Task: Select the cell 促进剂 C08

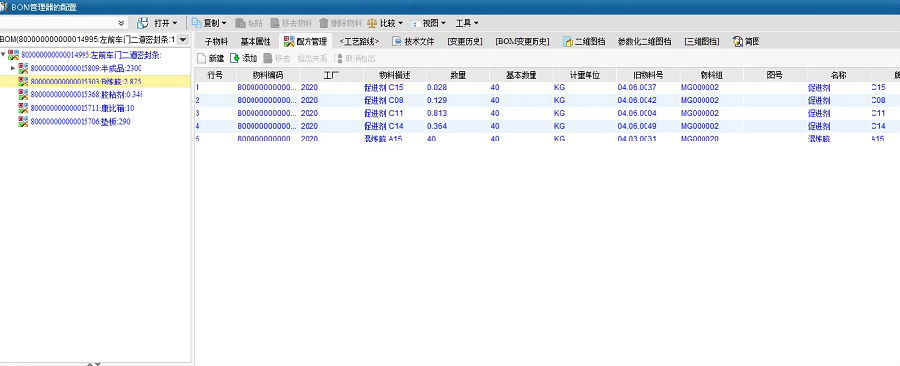Action: (x=385, y=100)
